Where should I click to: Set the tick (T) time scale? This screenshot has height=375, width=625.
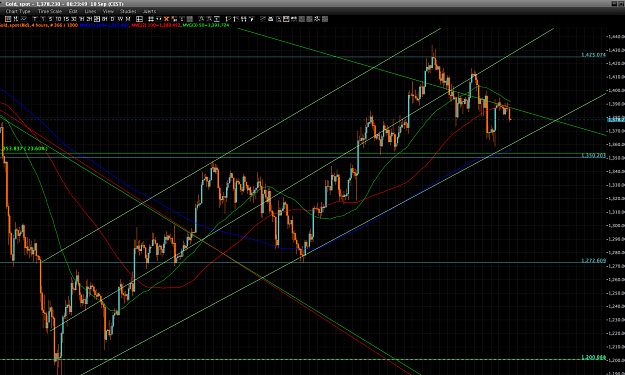click(35, 19)
